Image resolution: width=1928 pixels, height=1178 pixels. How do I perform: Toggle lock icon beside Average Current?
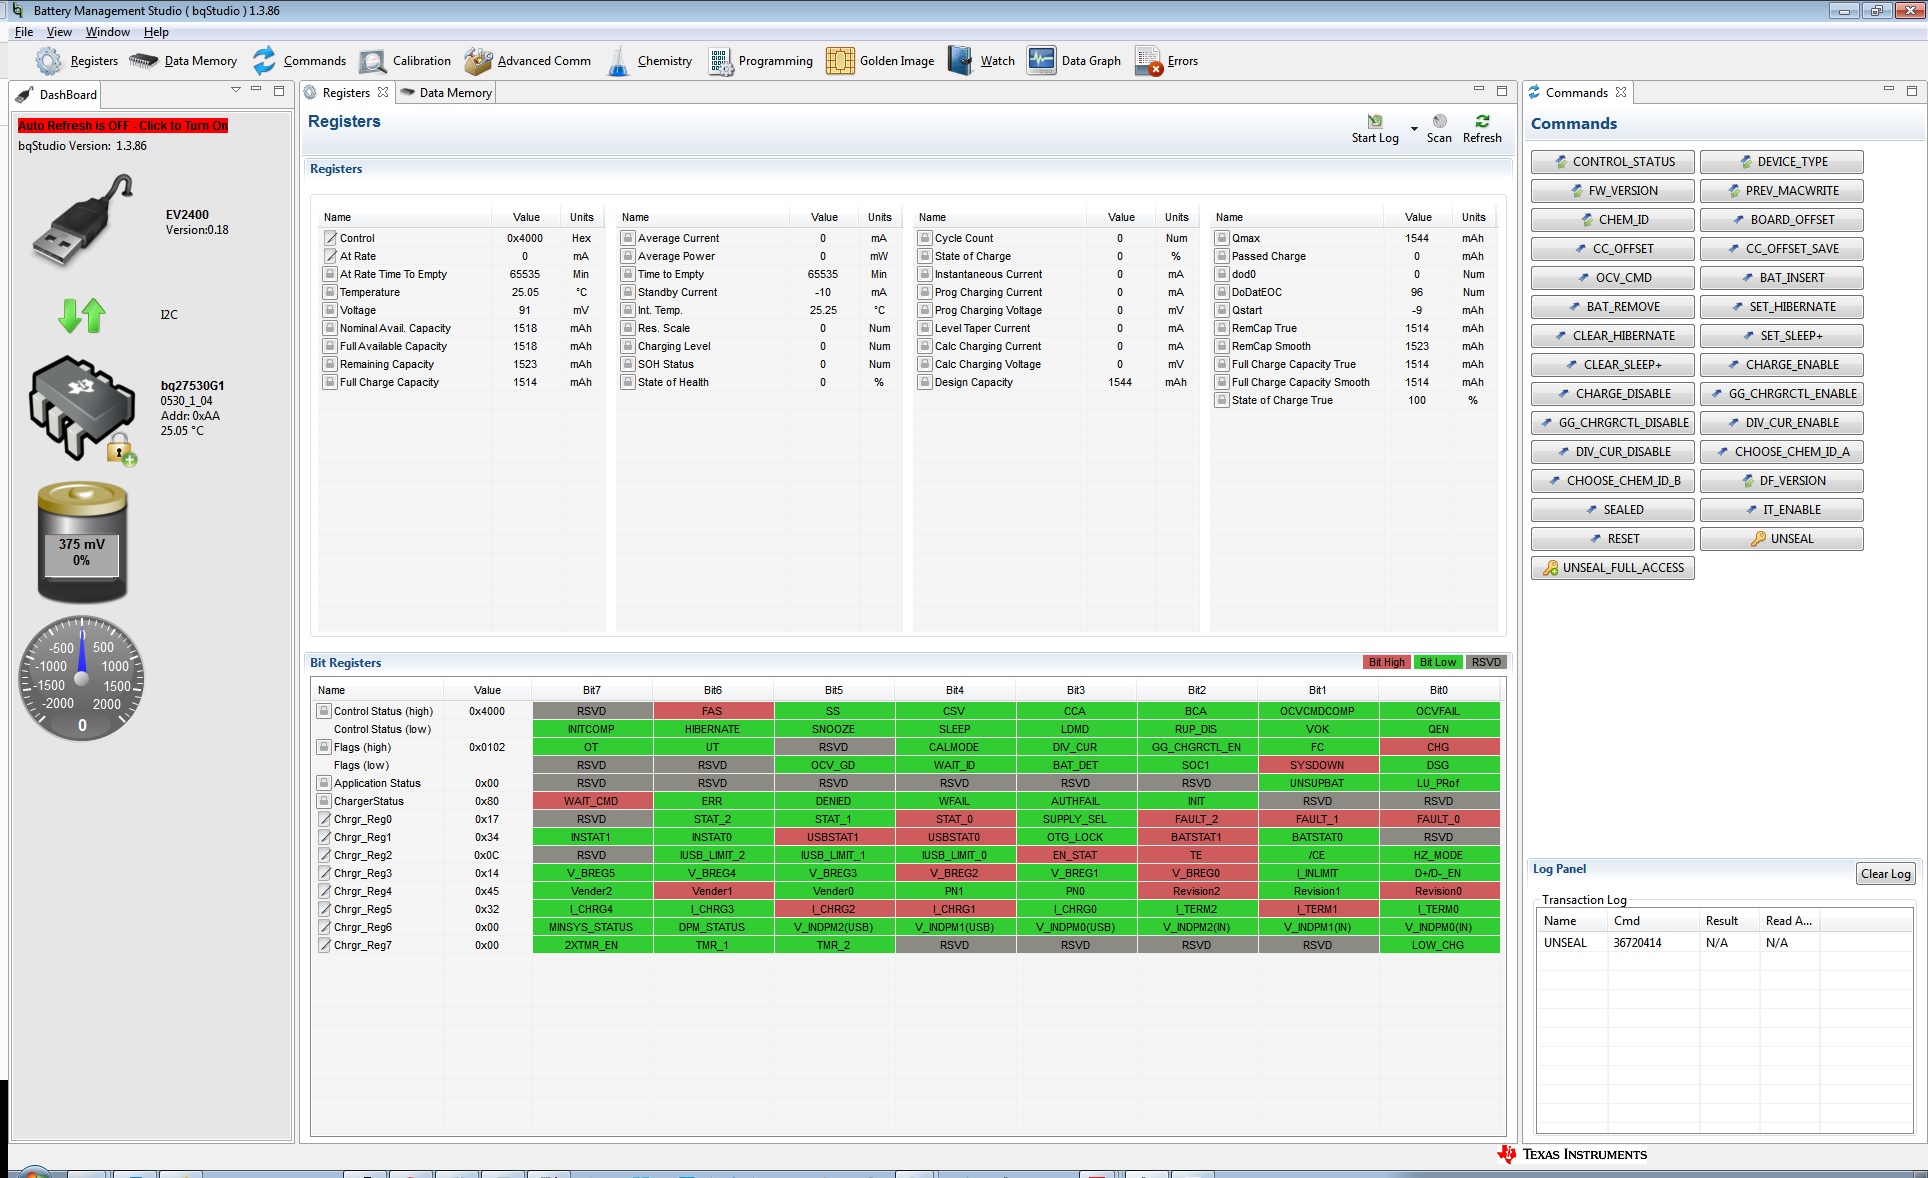tap(628, 238)
